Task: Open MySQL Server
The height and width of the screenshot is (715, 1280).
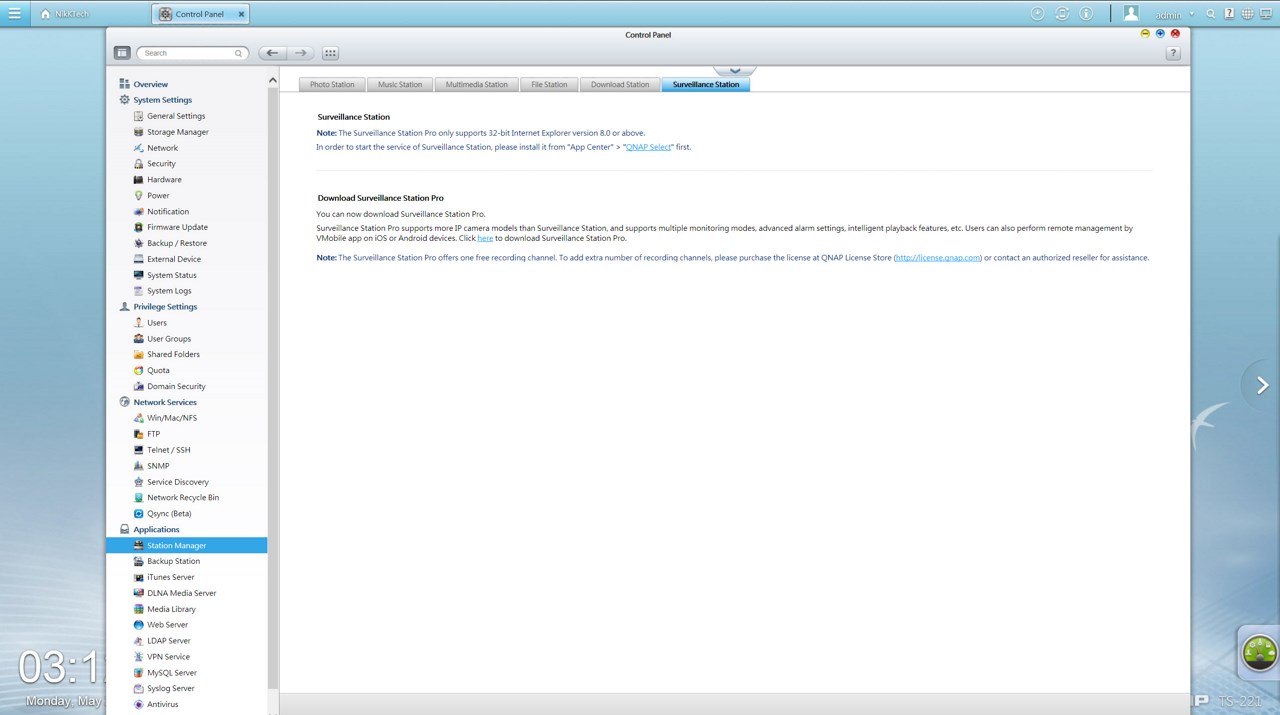Action: (x=172, y=673)
